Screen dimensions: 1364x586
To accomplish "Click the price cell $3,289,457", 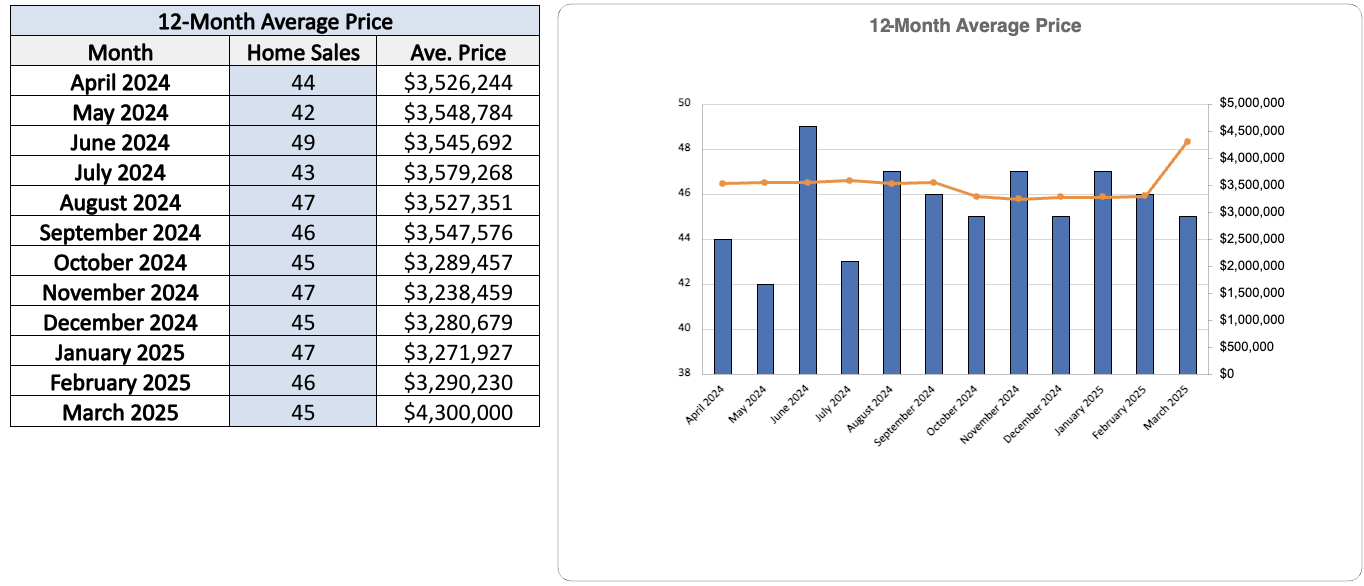I will 458,262.
